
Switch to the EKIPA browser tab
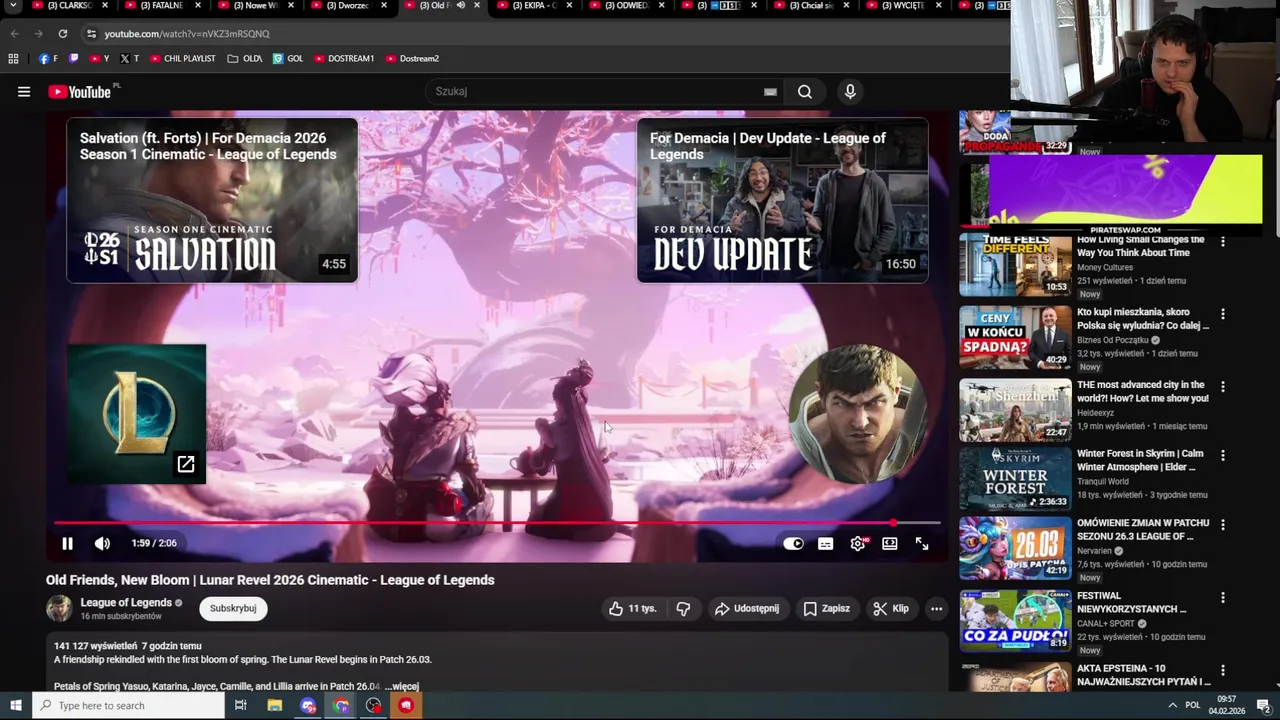[535, 6]
